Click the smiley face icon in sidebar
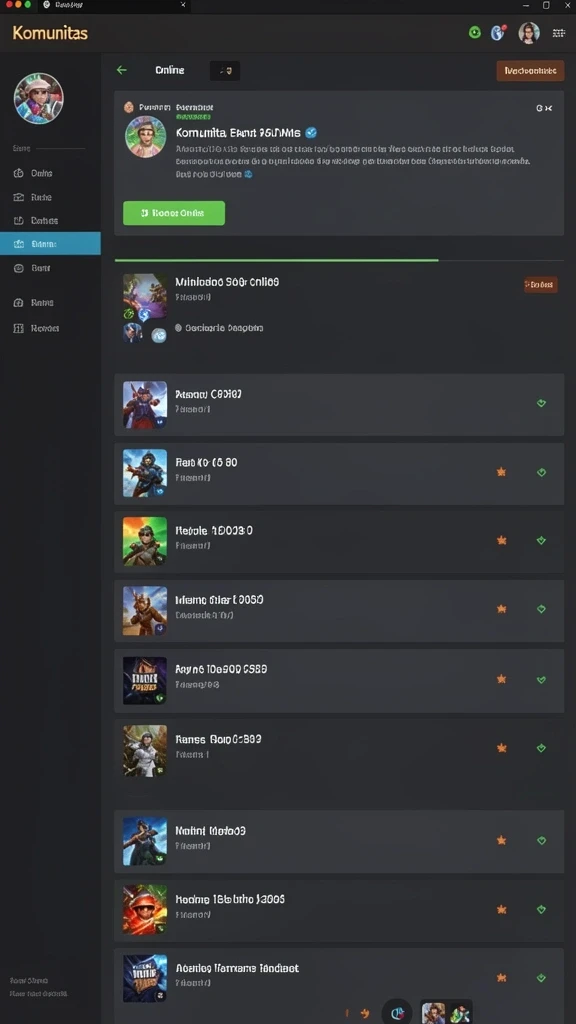This screenshot has width=576, height=1024. click(19, 268)
